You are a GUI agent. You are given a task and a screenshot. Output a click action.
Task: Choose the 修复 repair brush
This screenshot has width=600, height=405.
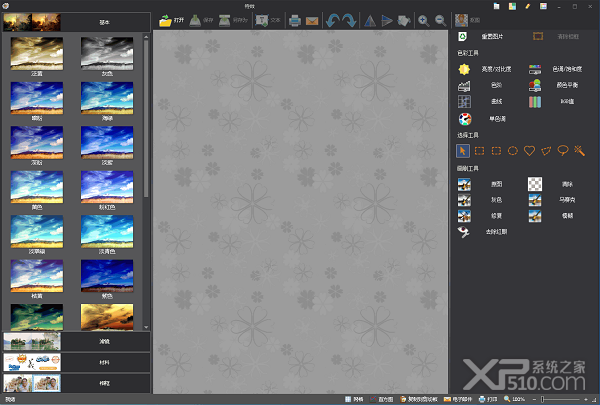pos(464,216)
